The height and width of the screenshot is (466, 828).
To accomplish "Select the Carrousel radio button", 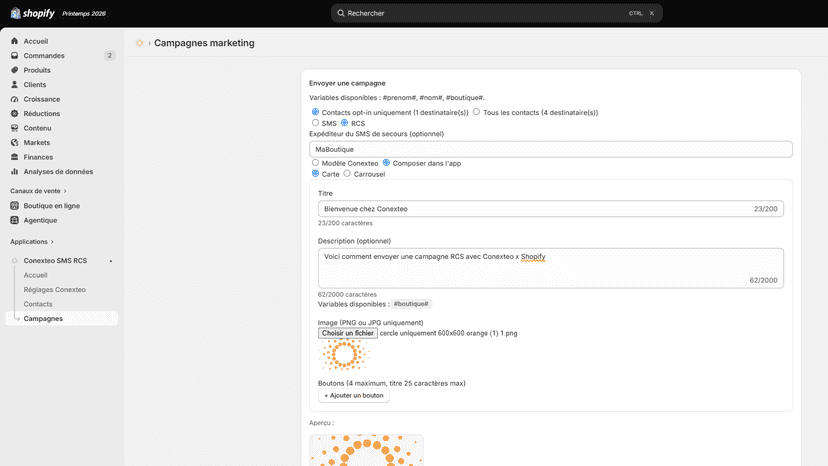I will tap(347, 173).
